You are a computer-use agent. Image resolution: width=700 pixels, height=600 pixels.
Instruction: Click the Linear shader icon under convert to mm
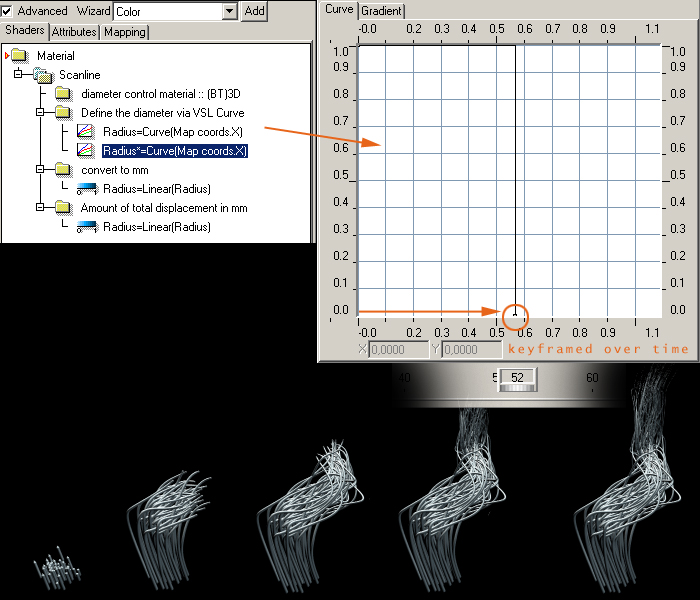tap(87, 189)
